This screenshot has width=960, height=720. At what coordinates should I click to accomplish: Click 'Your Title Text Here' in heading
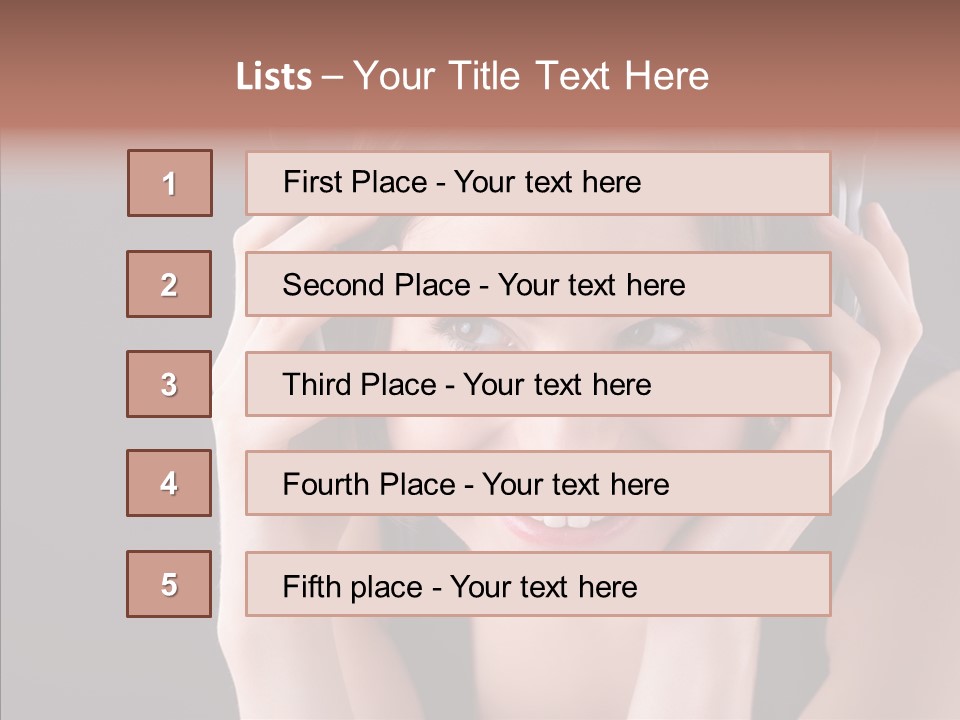point(531,77)
